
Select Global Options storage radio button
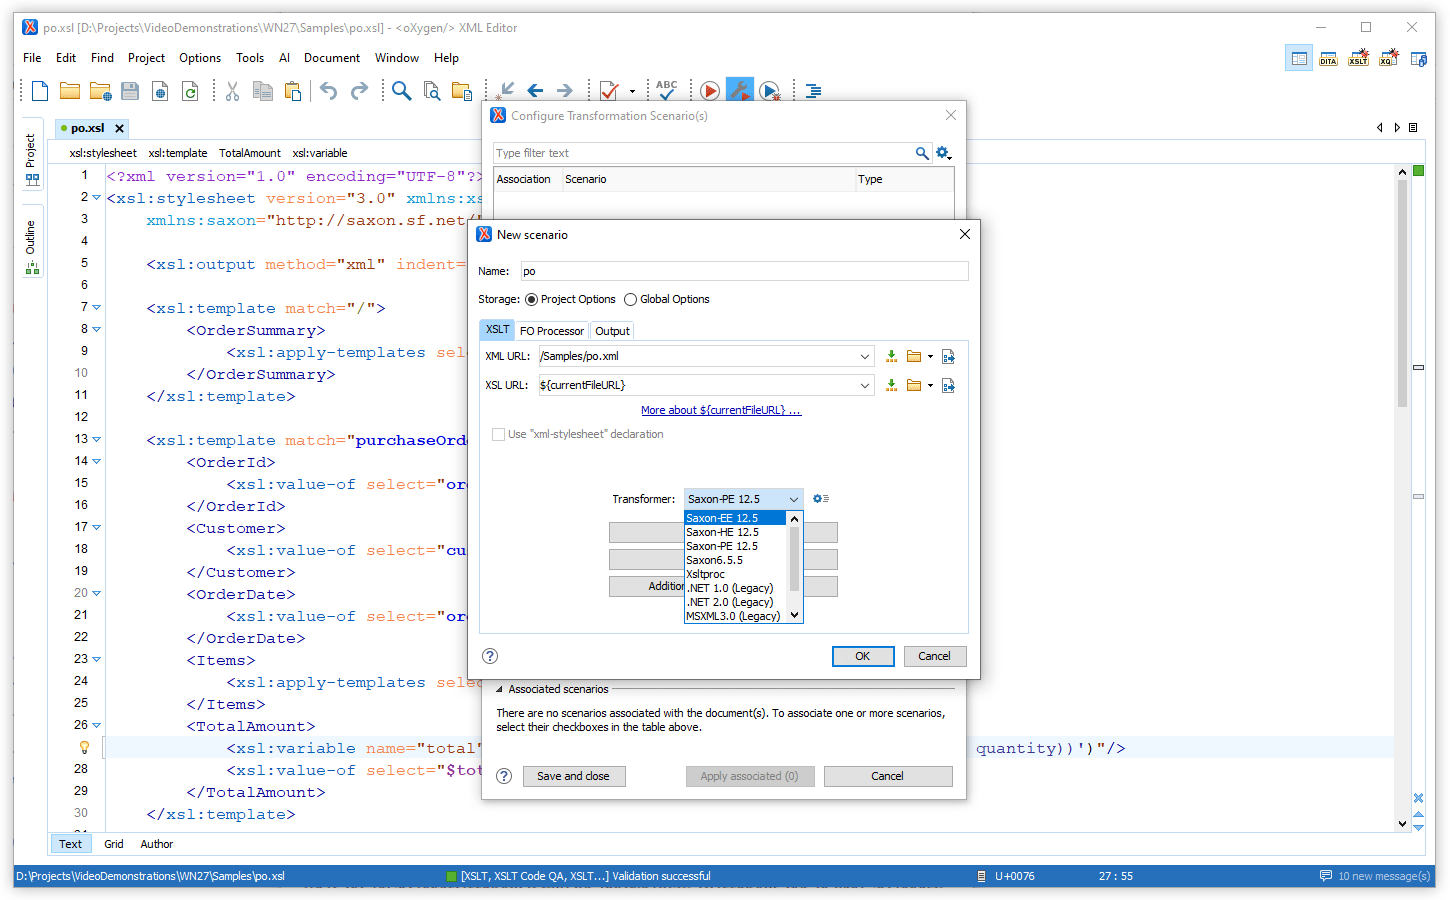point(630,299)
